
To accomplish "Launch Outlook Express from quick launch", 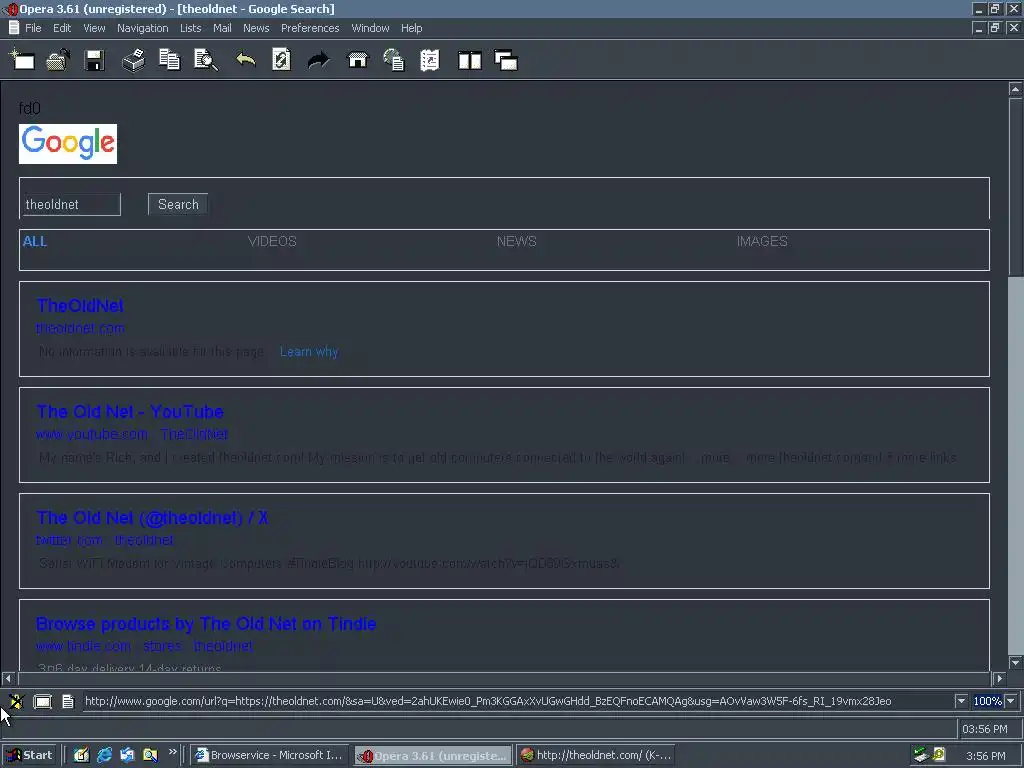I will coord(127,755).
